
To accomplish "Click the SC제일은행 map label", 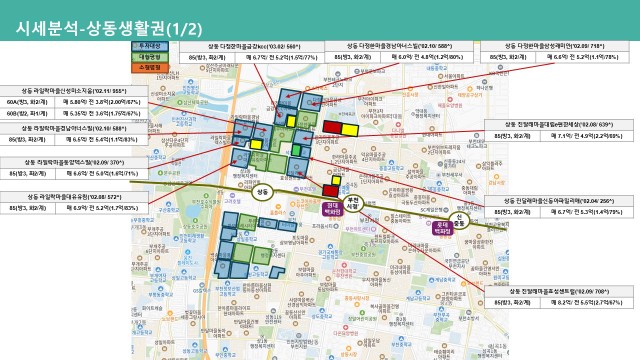I will click(434, 210).
